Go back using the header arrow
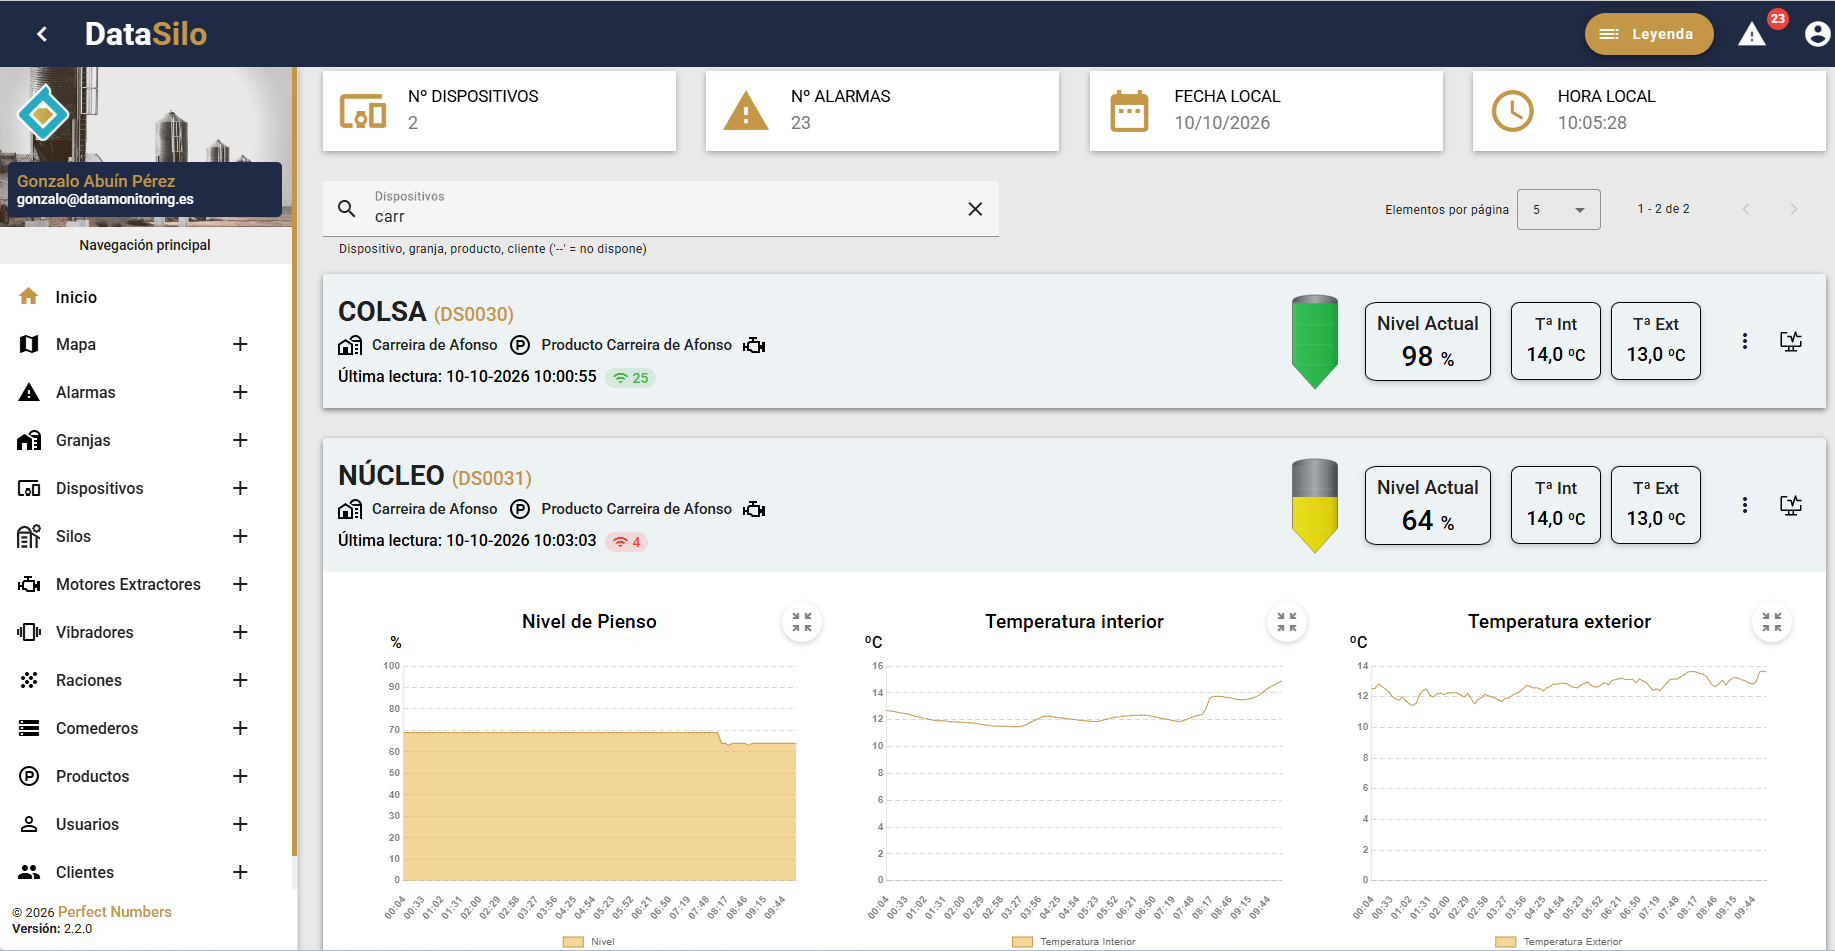Viewport: 1835px width, 951px height. click(42, 34)
